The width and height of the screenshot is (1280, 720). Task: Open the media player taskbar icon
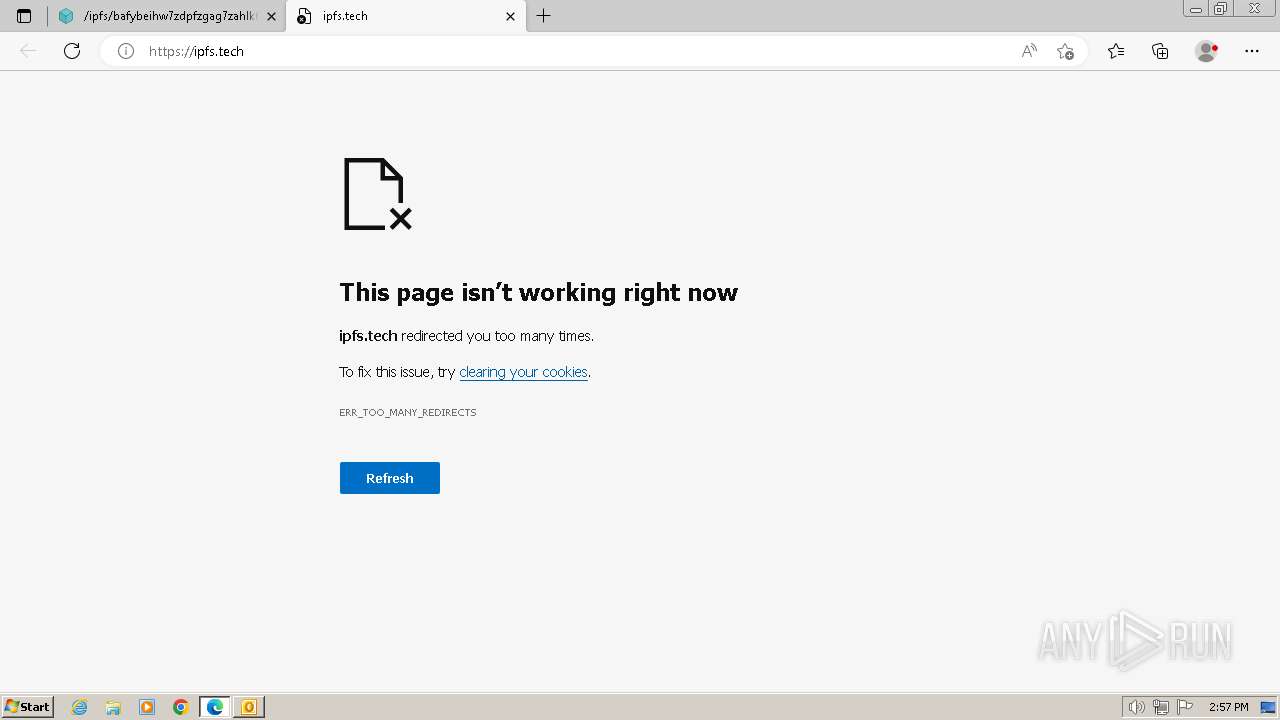[147, 707]
